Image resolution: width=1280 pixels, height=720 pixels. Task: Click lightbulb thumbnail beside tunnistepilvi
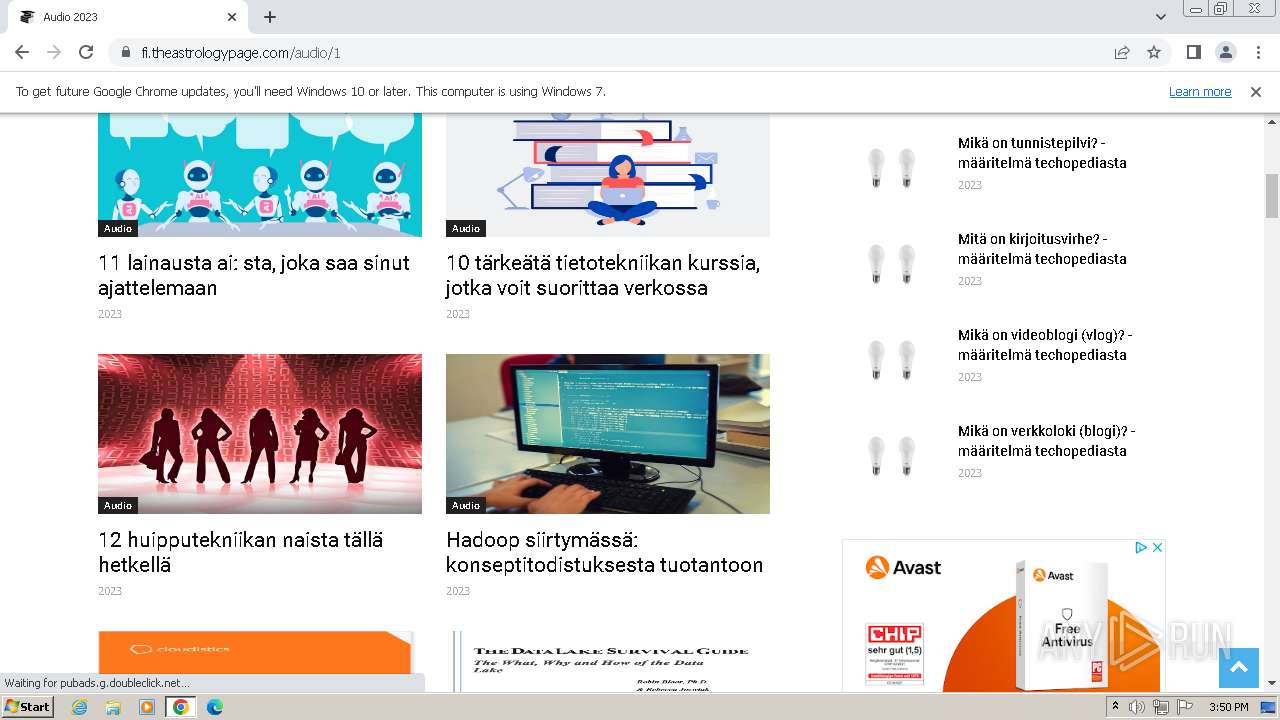coord(892,167)
